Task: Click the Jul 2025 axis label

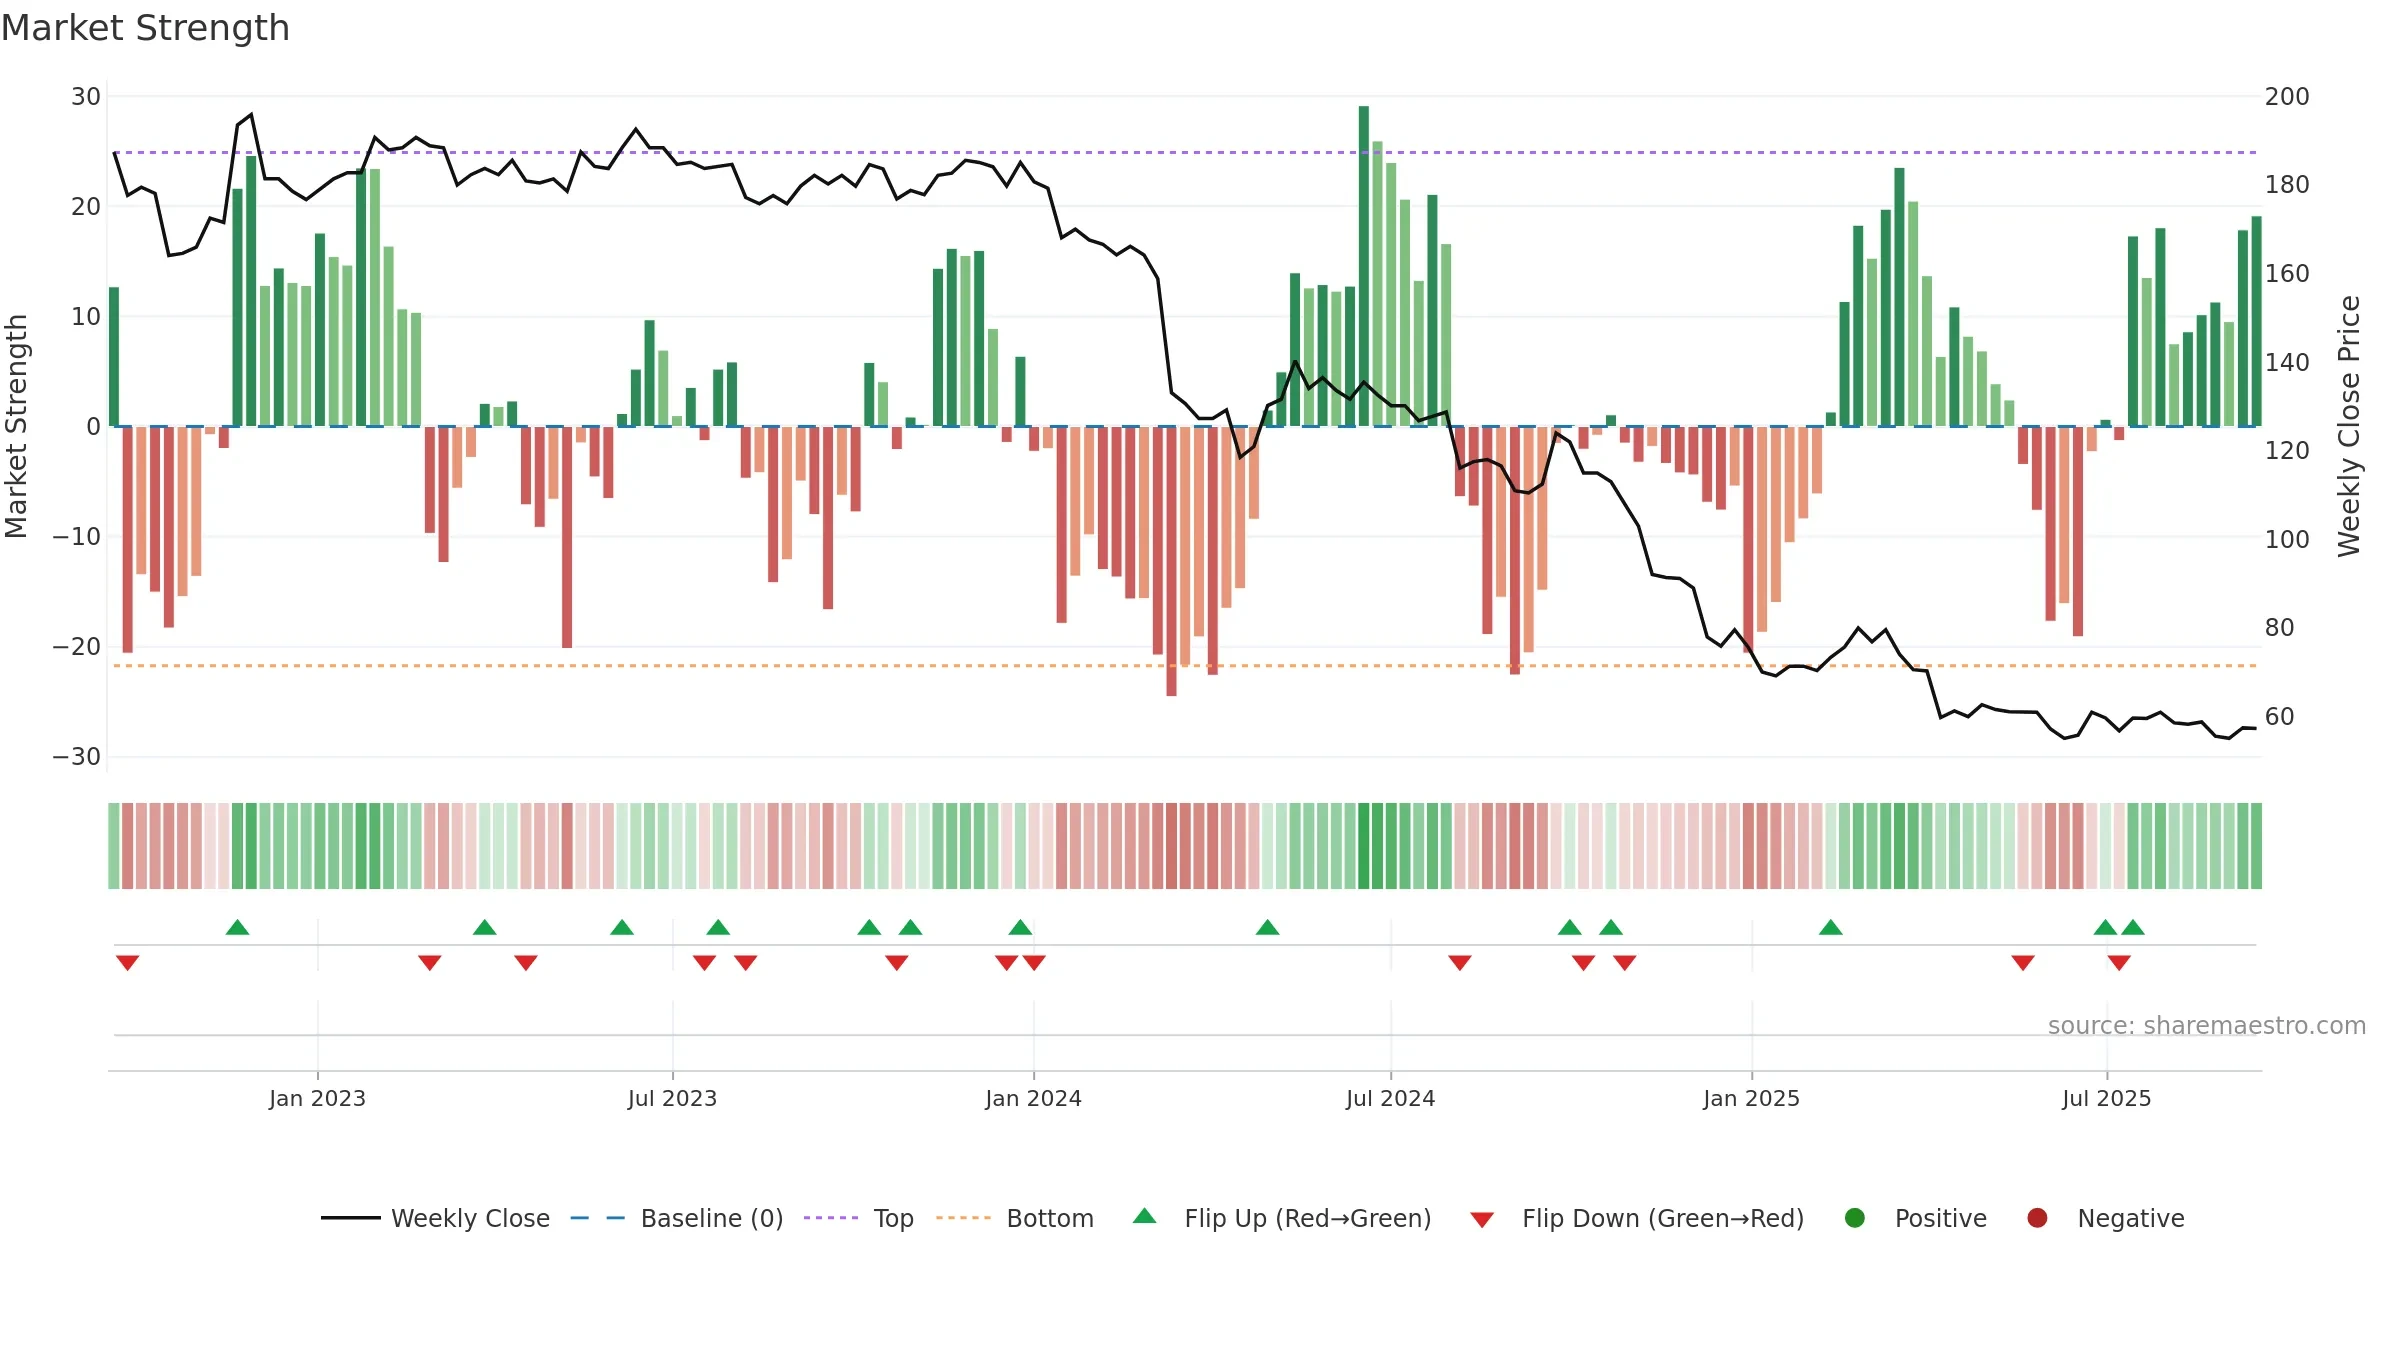Action: click(2106, 1098)
